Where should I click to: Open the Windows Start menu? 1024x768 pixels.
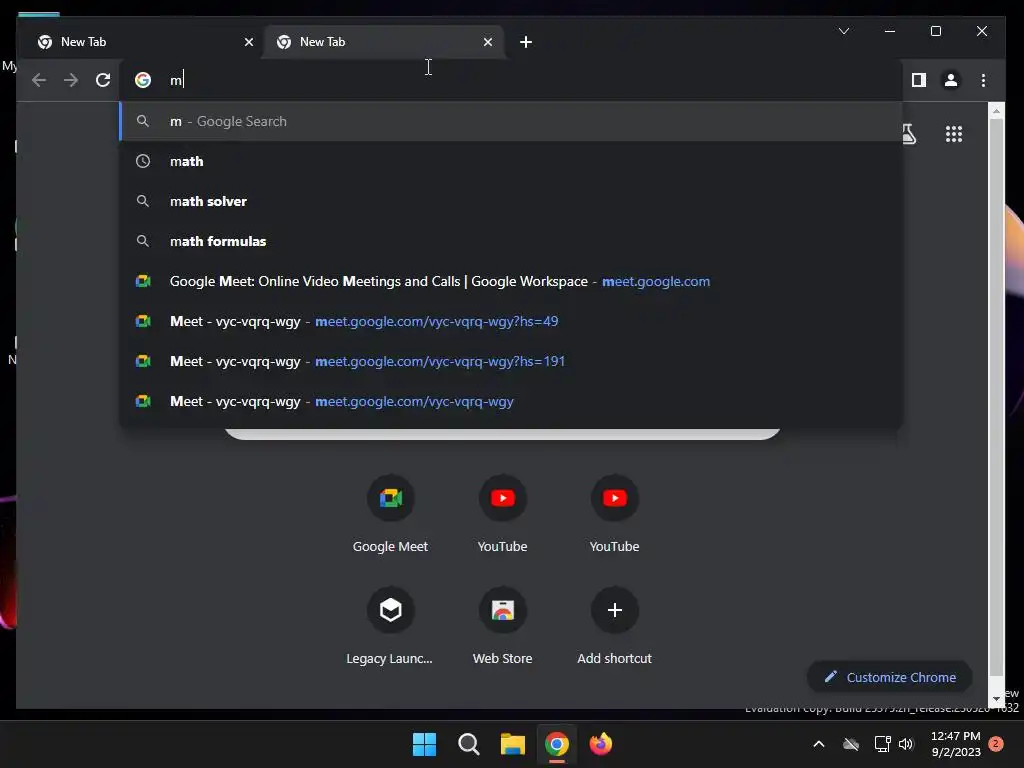(424, 744)
